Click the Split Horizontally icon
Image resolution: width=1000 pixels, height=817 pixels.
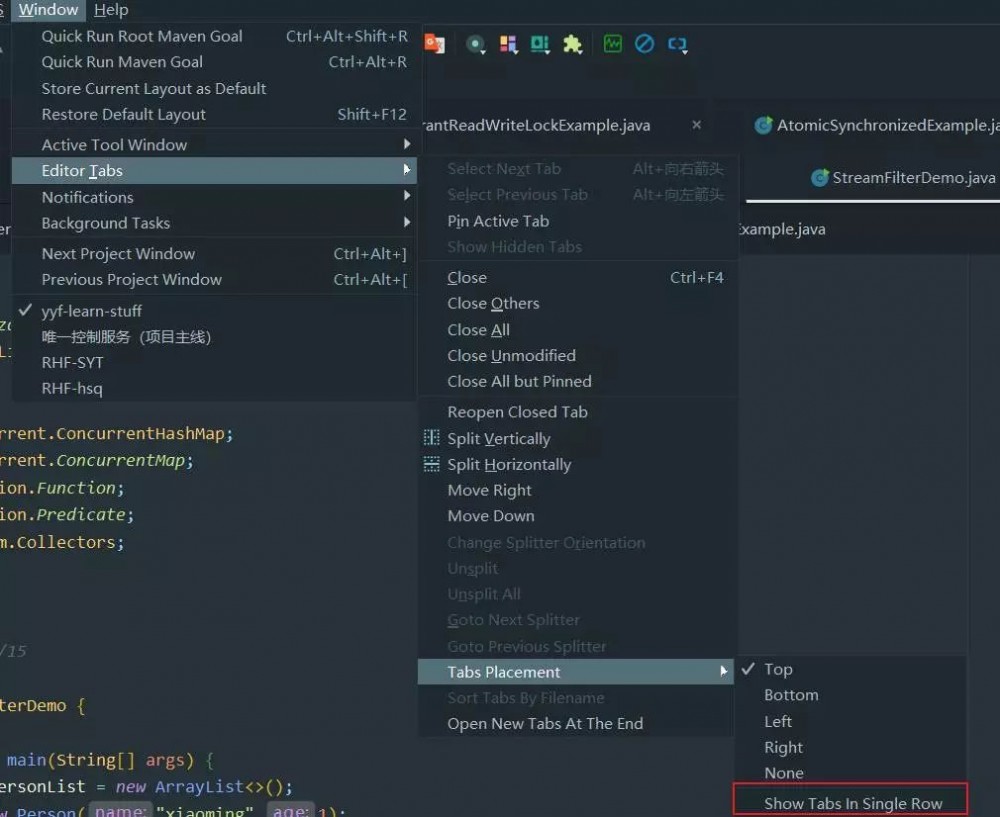click(x=434, y=464)
